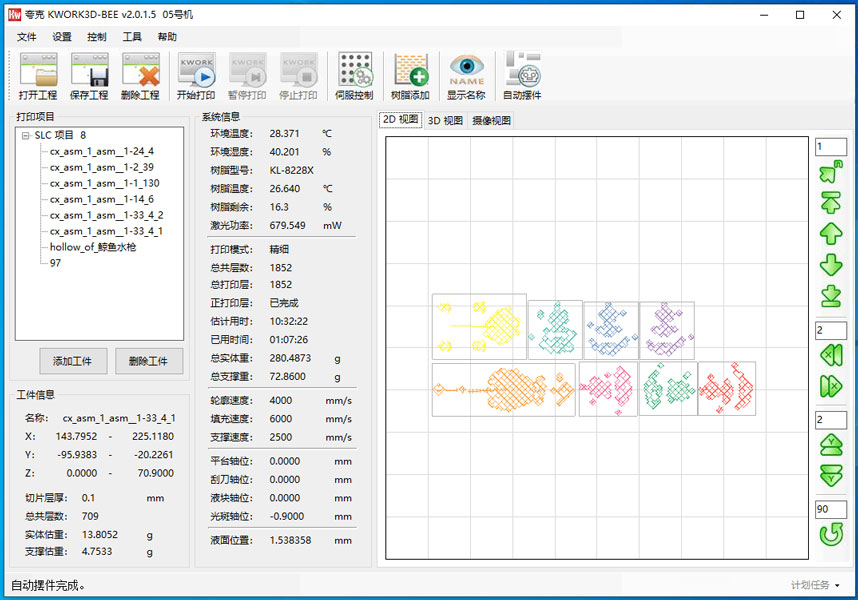Select the blue part in 2D view
The height and width of the screenshot is (600, 858).
(x=611, y=330)
